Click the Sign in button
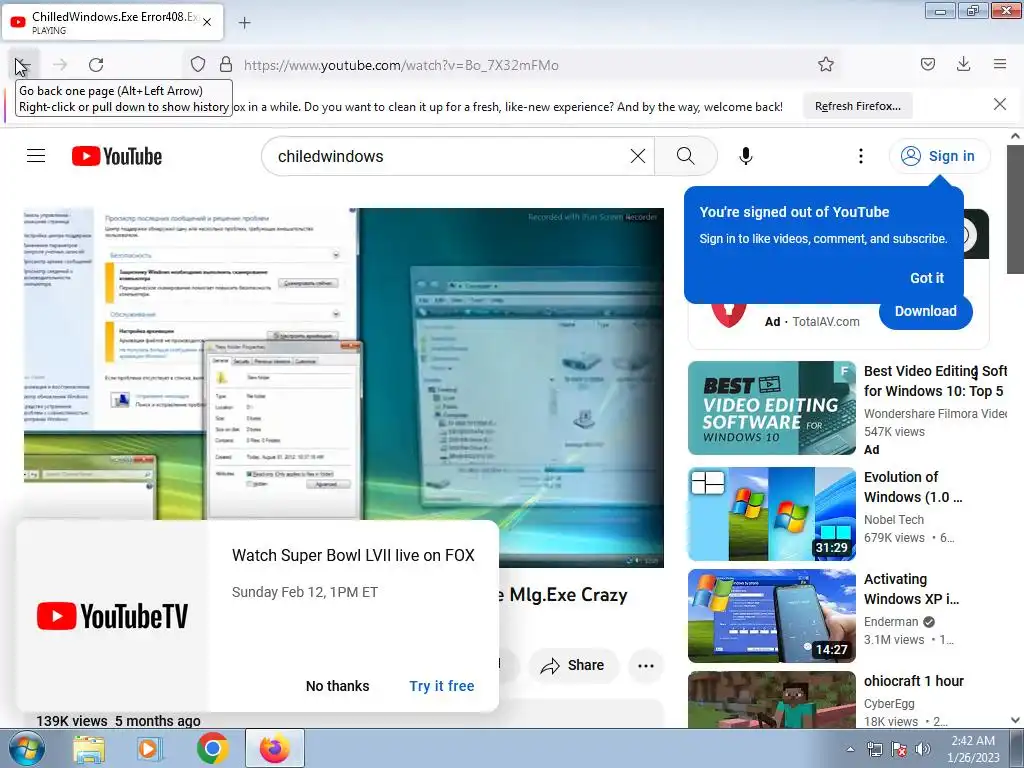 click(x=939, y=156)
